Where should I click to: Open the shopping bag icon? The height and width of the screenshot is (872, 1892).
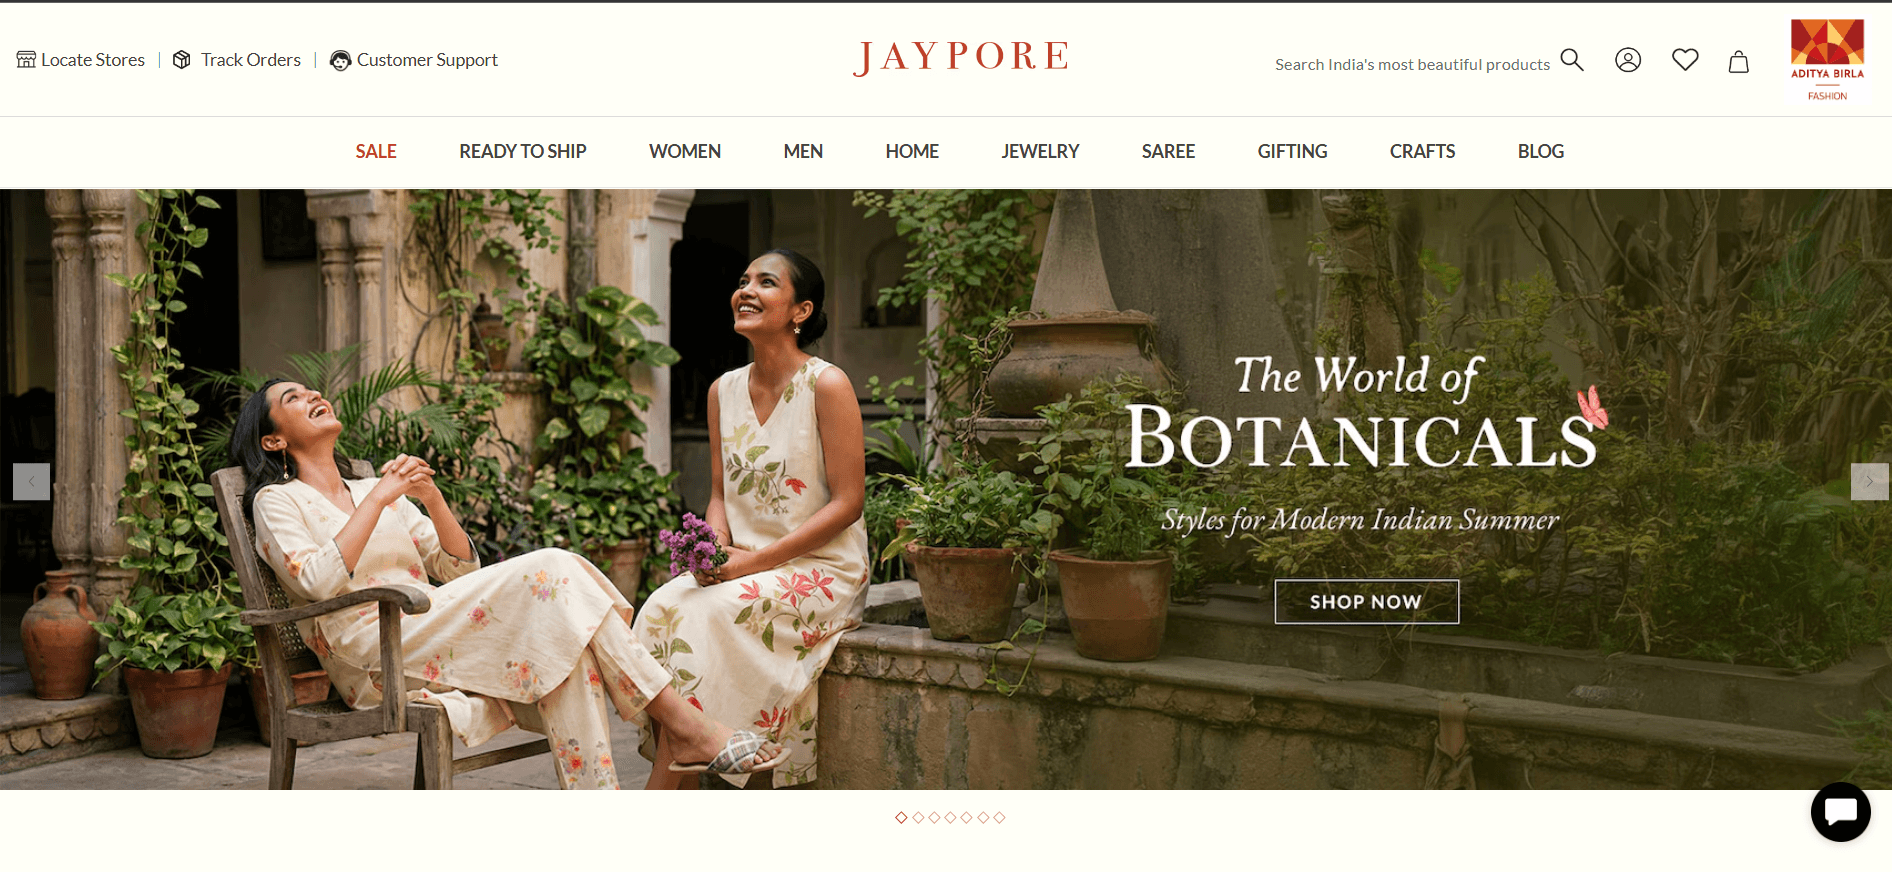1739,62
